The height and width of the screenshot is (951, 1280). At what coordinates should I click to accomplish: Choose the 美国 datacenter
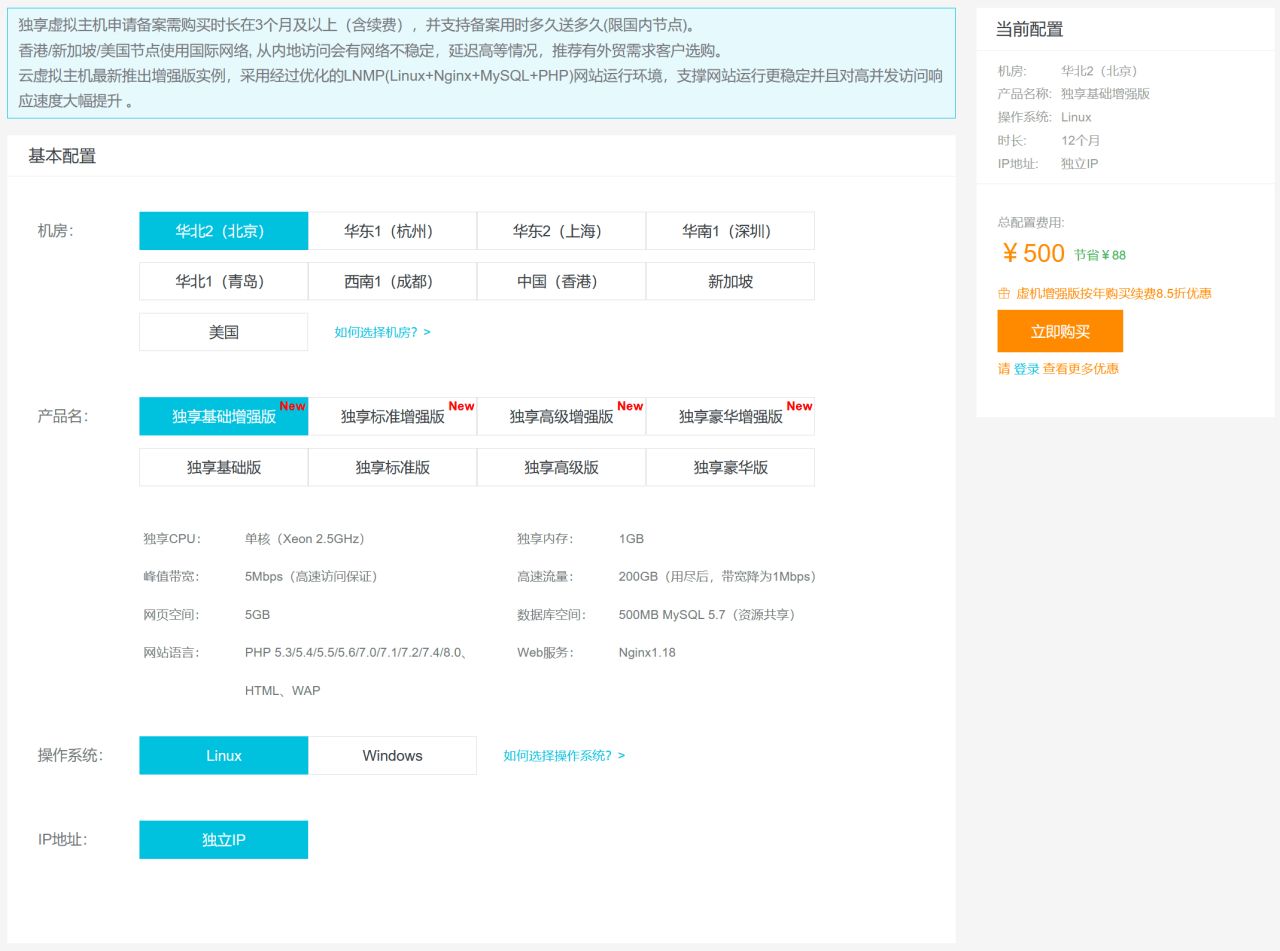[222, 331]
